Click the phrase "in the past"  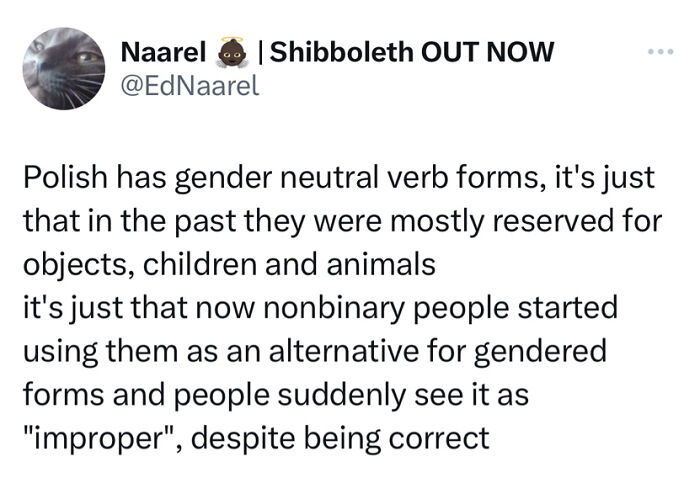(x=122, y=221)
